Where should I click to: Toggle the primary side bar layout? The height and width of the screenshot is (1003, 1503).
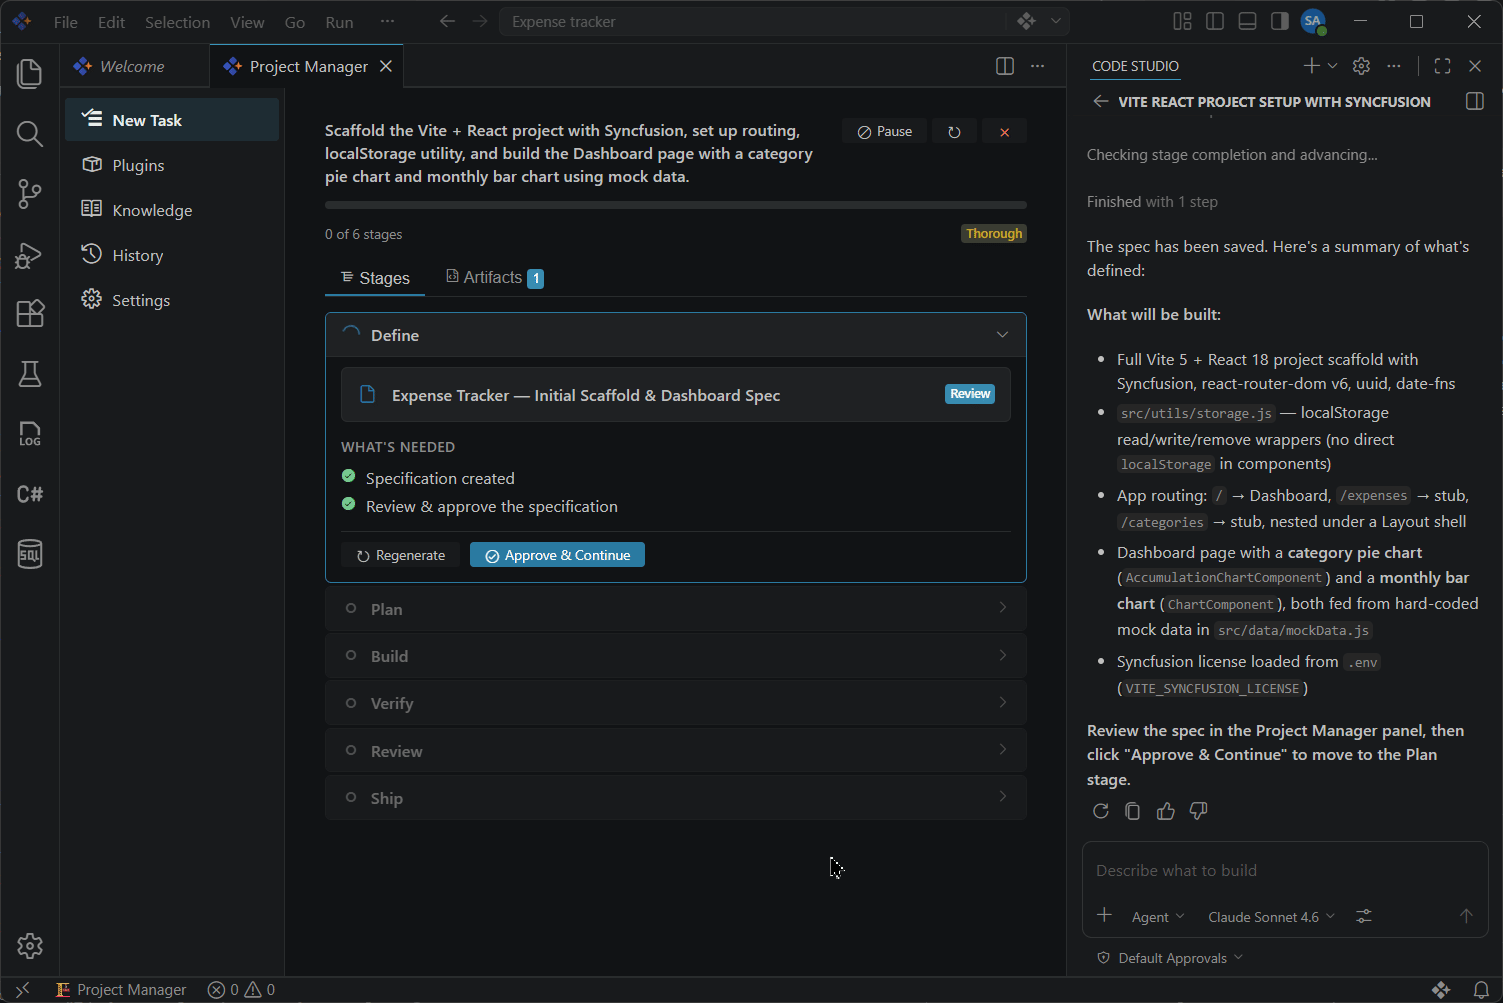[1215, 21]
